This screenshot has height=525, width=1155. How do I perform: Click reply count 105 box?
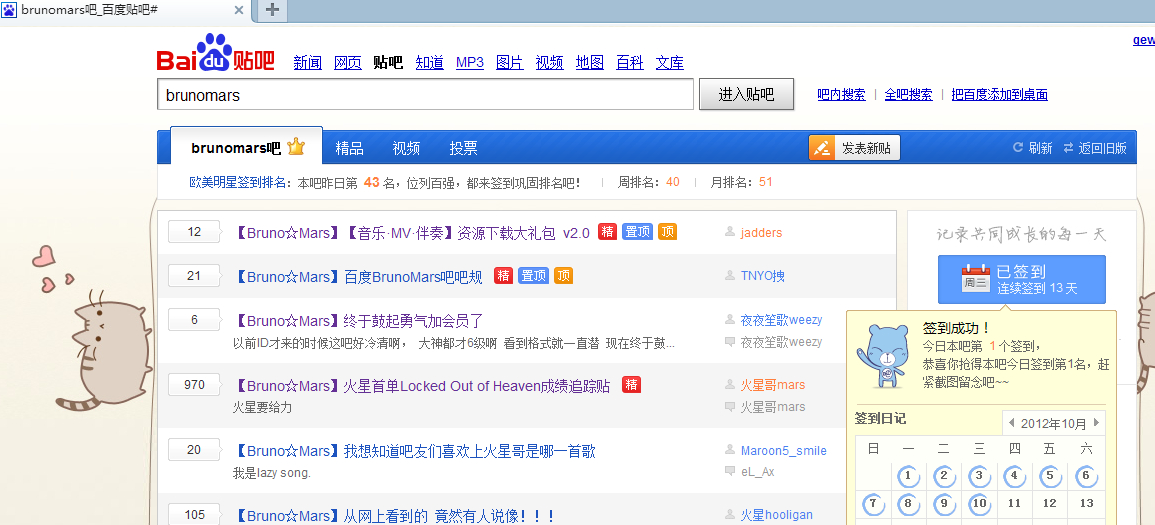pyautogui.click(x=194, y=515)
